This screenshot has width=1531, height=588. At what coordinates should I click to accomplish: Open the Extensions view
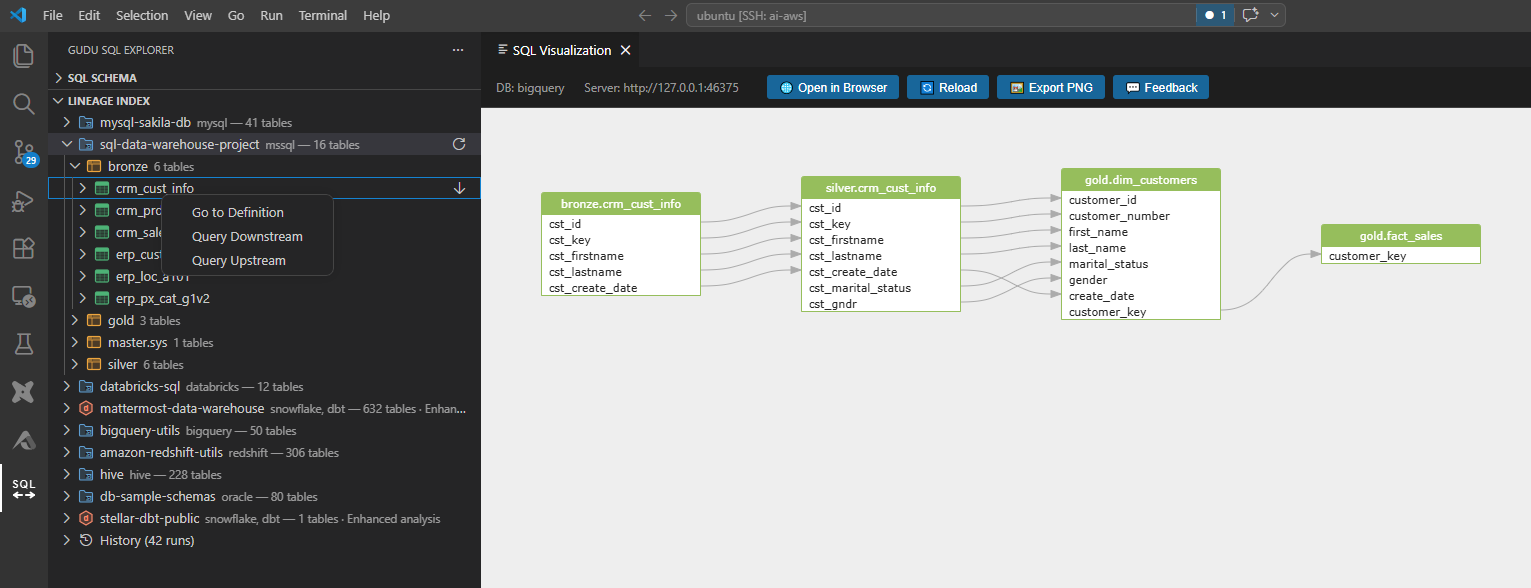tap(23, 247)
